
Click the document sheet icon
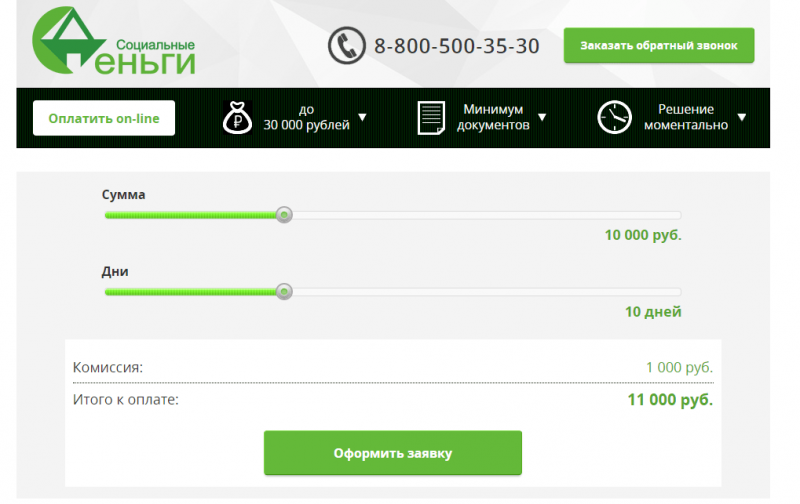[x=431, y=118]
